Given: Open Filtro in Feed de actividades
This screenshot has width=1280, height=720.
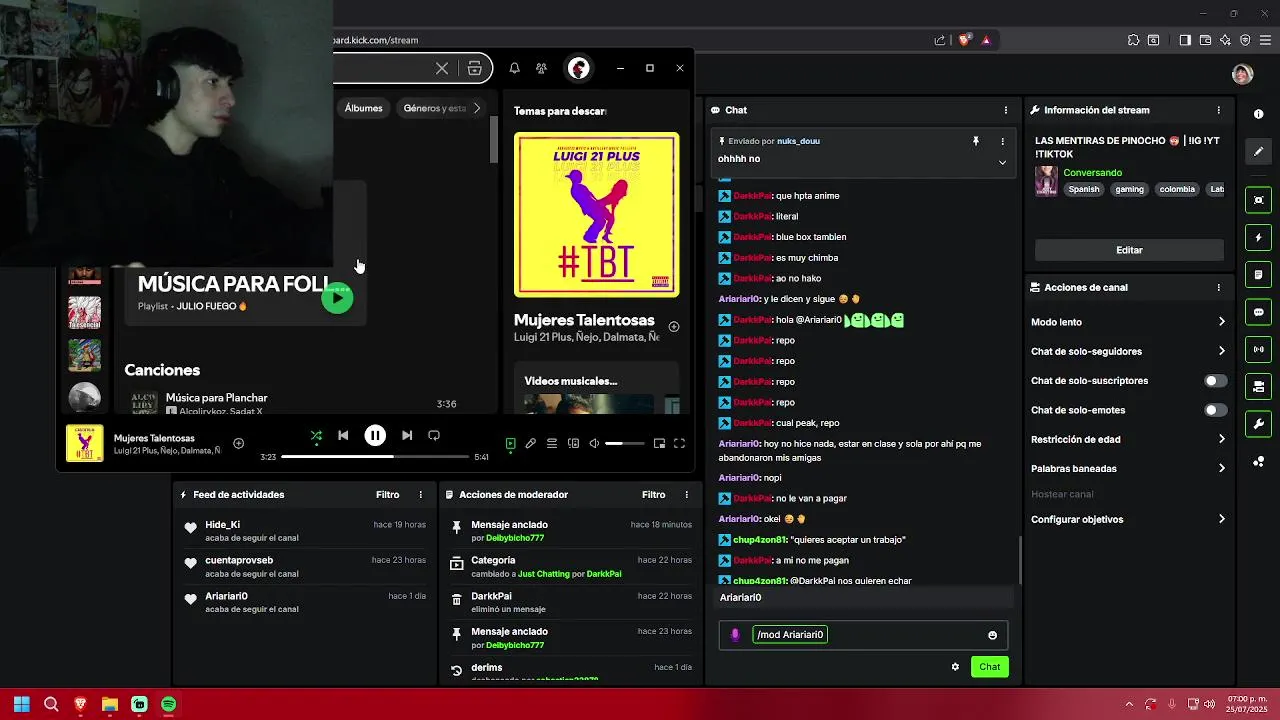Looking at the screenshot, I should pos(387,495).
